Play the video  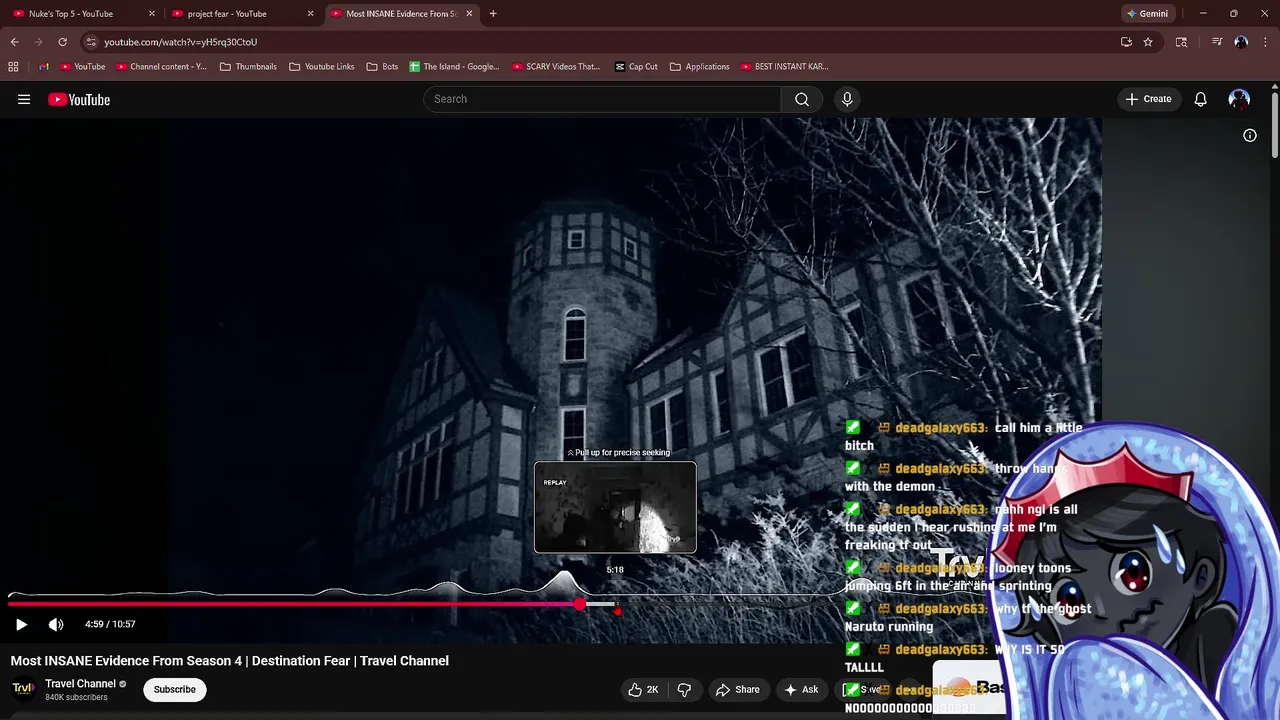21,624
